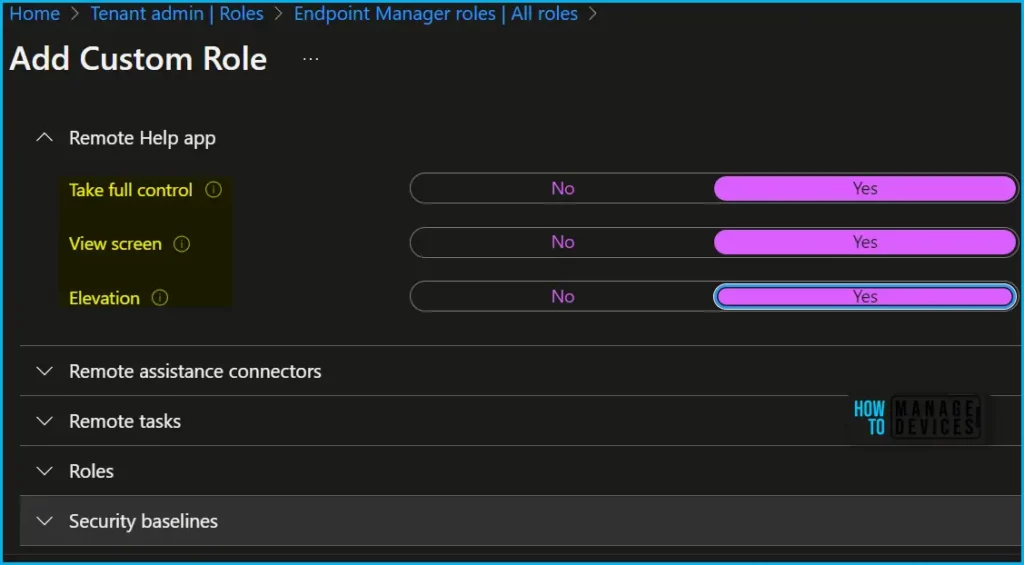Set View screen to No
This screenshot has height=565, width=1024.
point(562,242)
